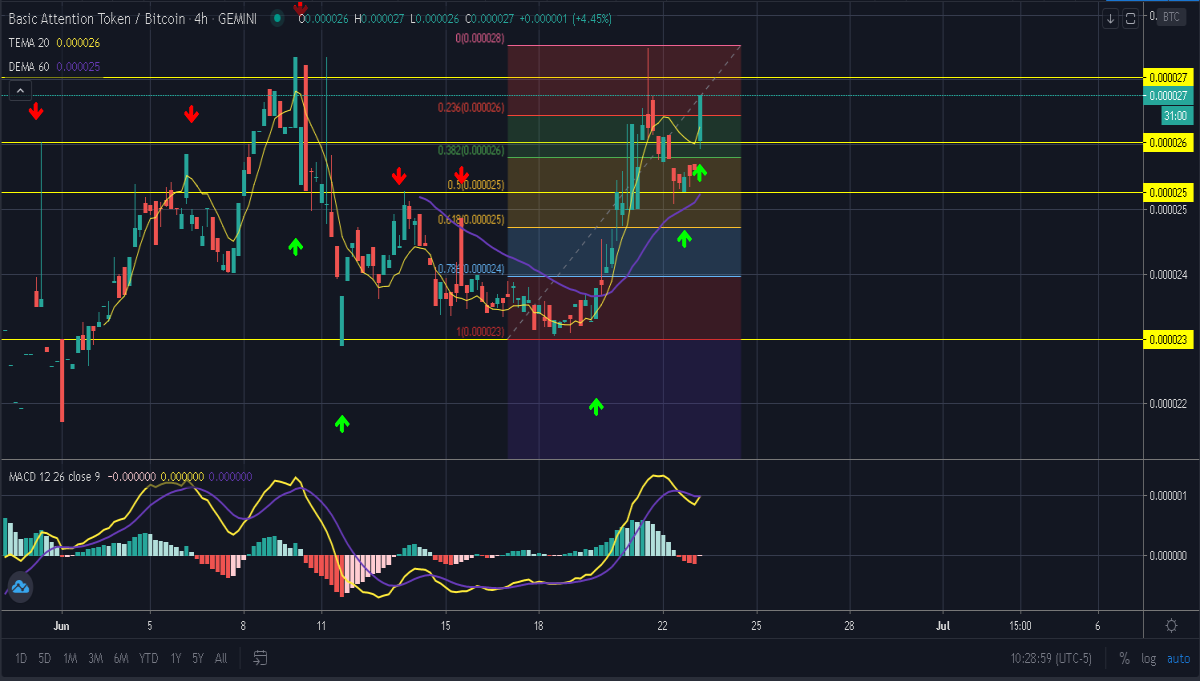Click the 0.236(0.000026) Fibonacci level label
Image resolution: width=1200 pixels, height=681 pixels.
(470, 108)
